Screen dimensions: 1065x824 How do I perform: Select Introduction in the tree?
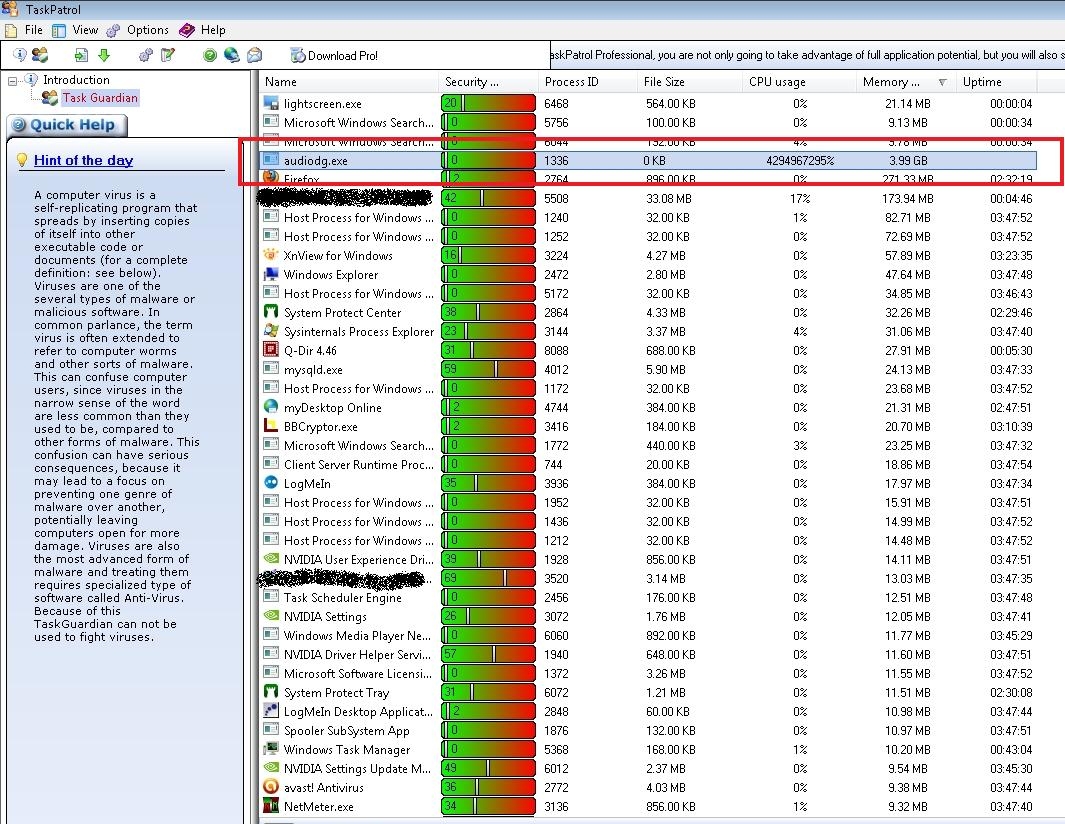[76, 80]
